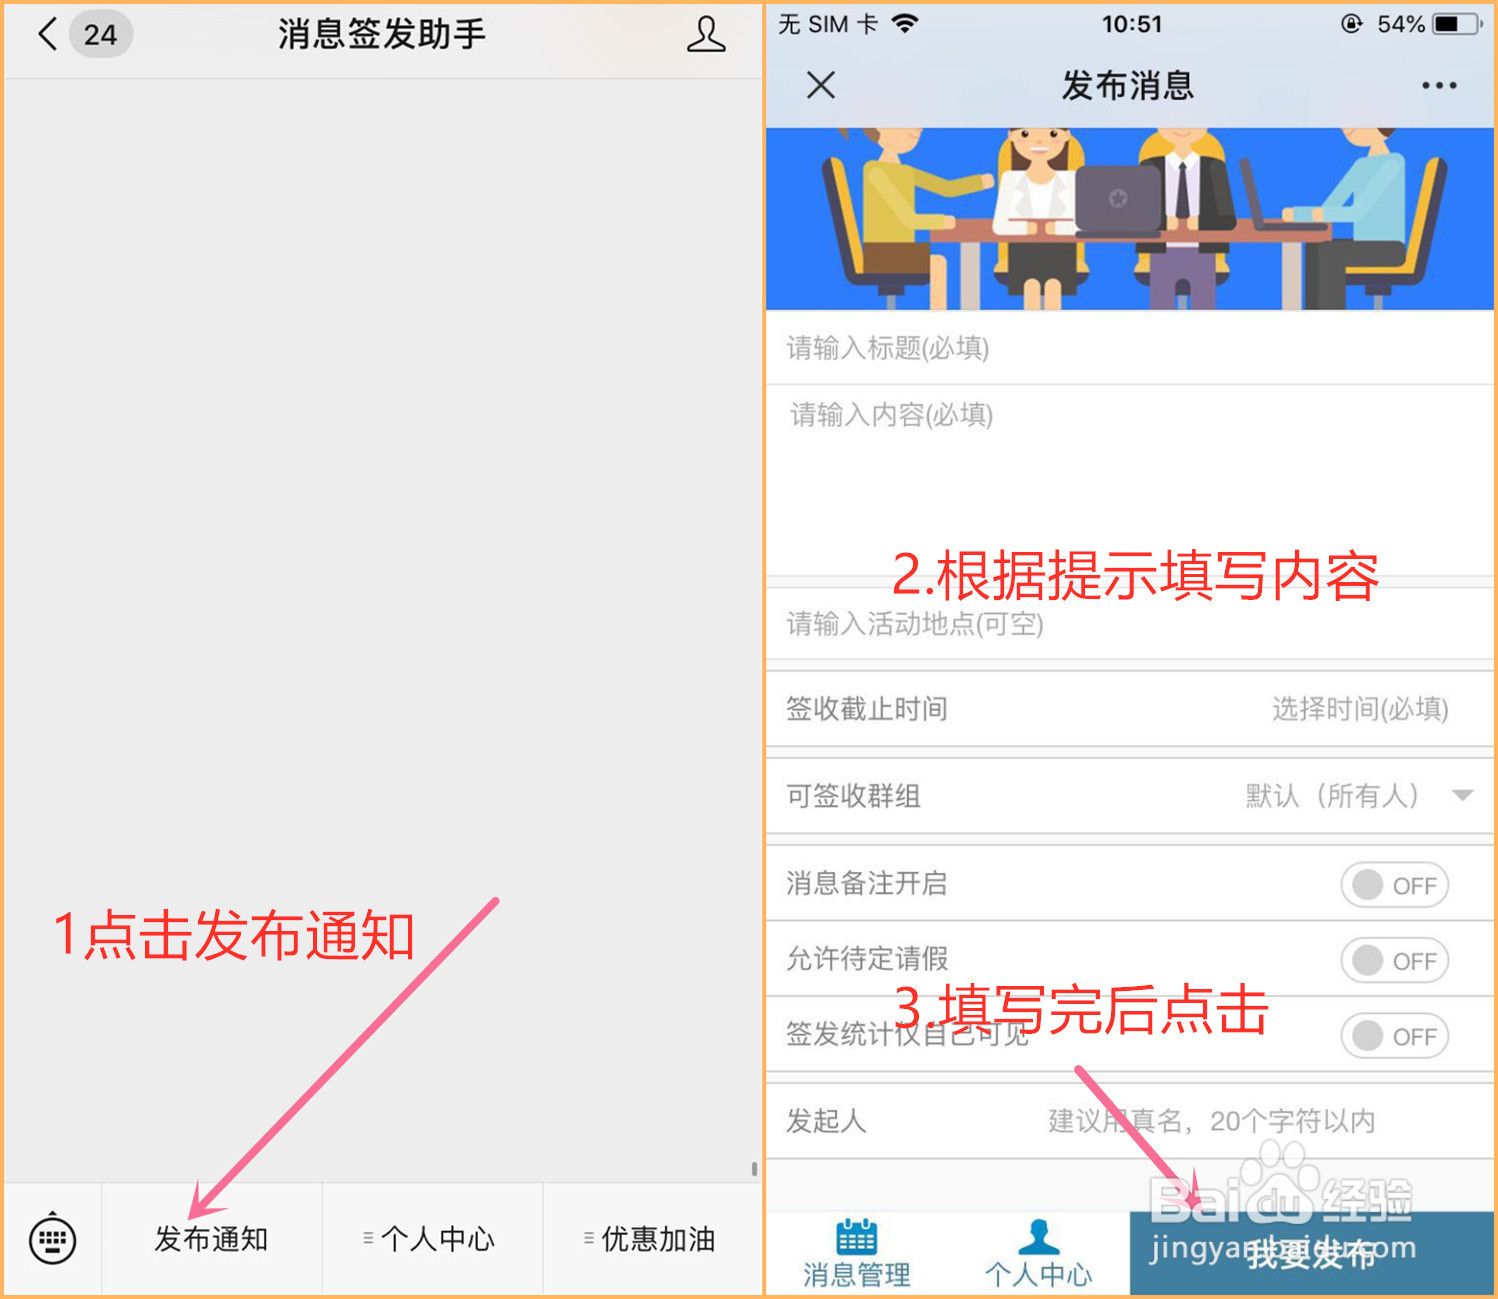Viewport: 1498px width, 1299px height.
Task: Tap the back arrow next to the 24 badge
Action: click(44, 33)
